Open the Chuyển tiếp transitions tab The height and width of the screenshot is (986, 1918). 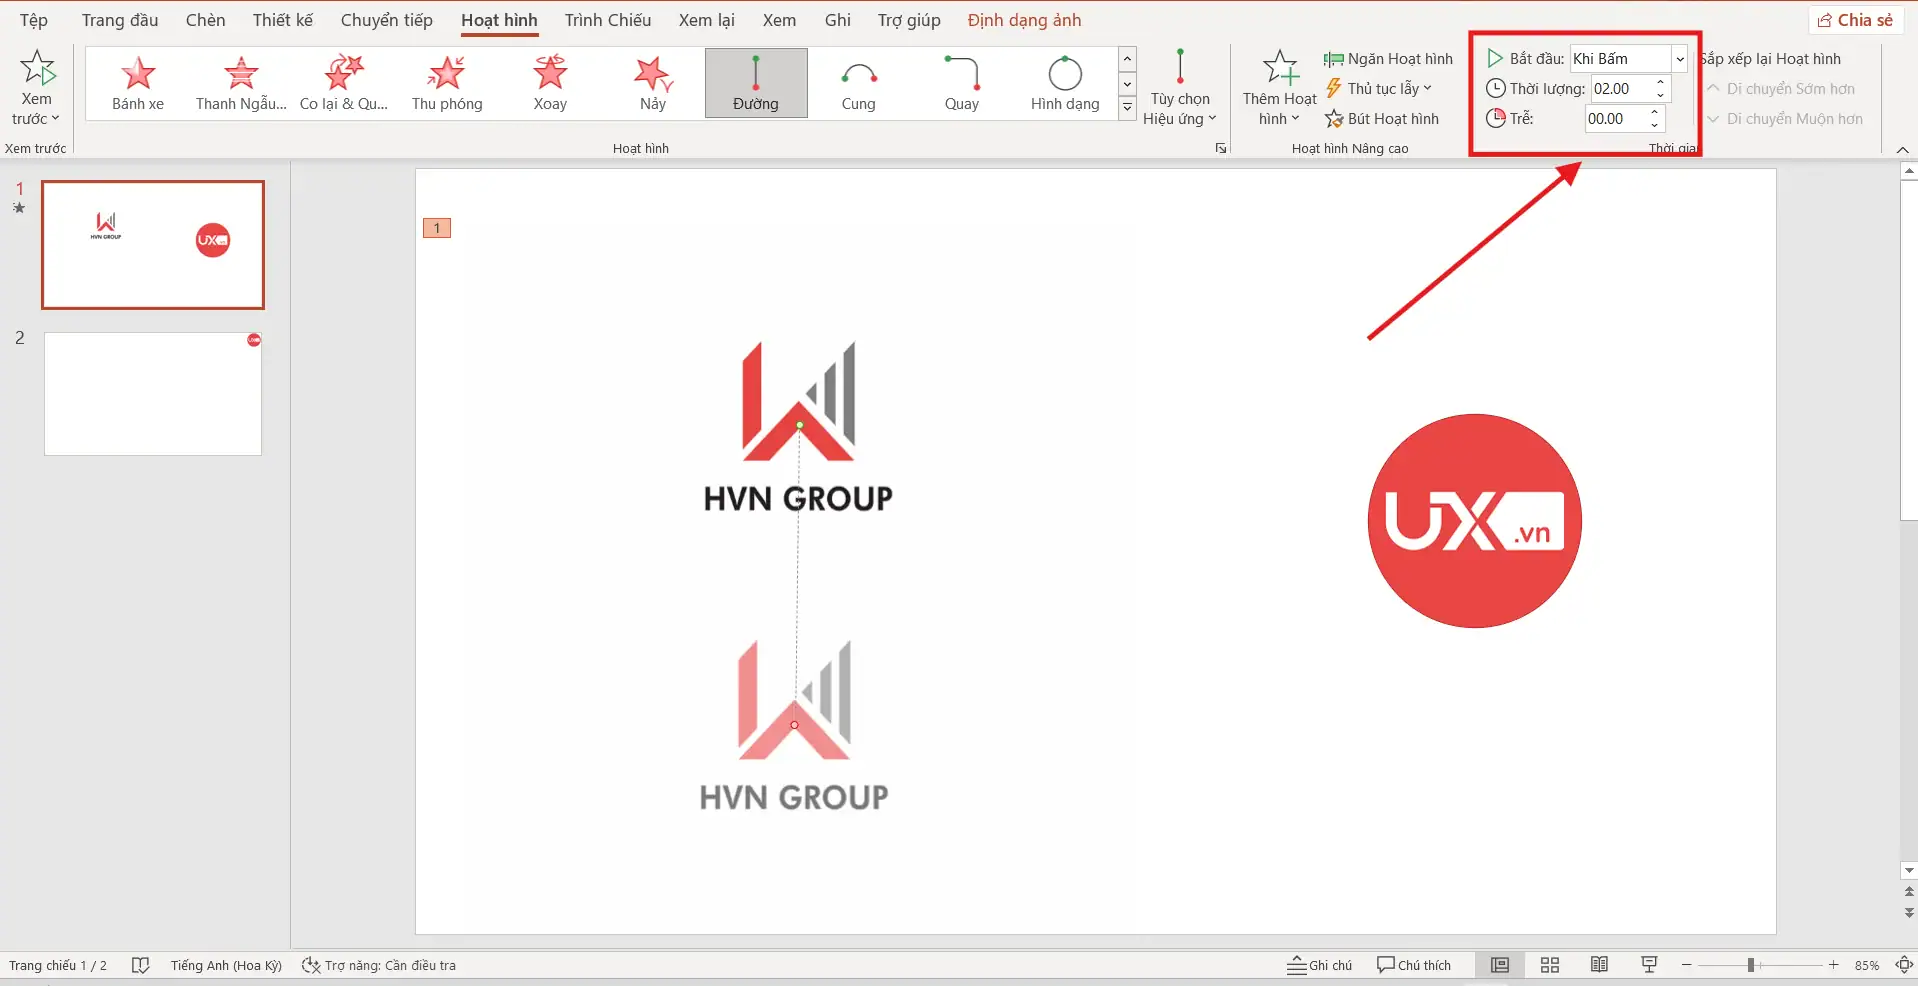pyautogui.click(x=387, y=20)
